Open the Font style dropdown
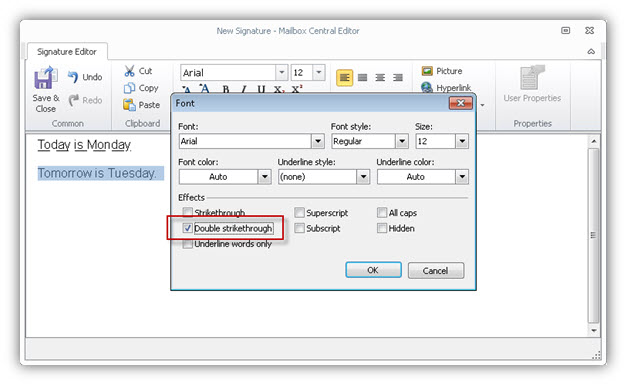The image size is (627, 385). point(402,141)
